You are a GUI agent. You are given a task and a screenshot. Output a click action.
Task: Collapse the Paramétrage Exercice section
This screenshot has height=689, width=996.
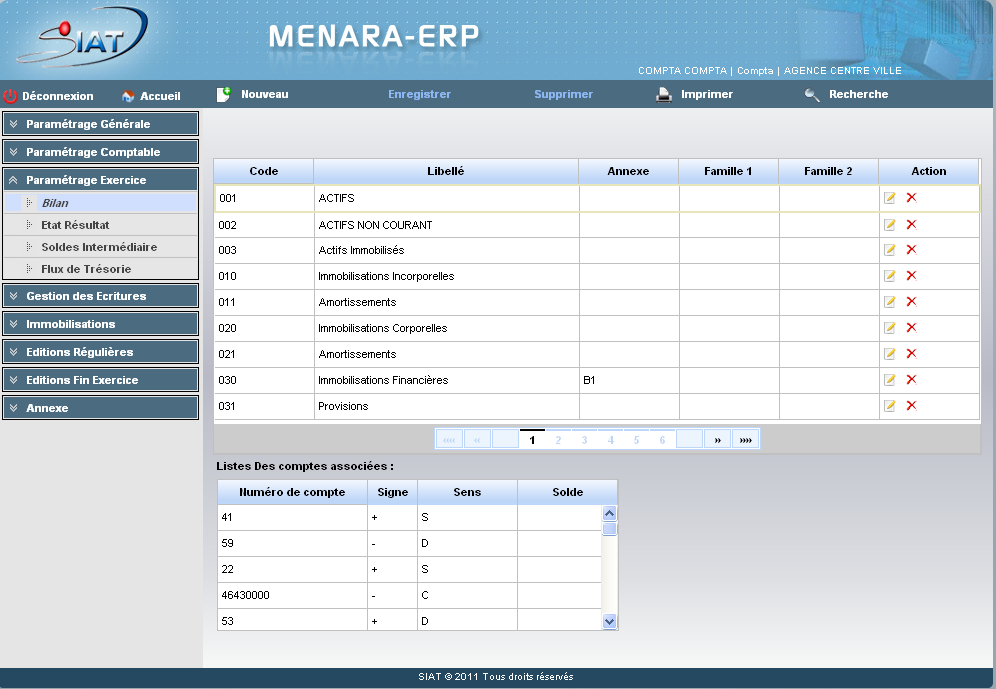tap(100, 180)
